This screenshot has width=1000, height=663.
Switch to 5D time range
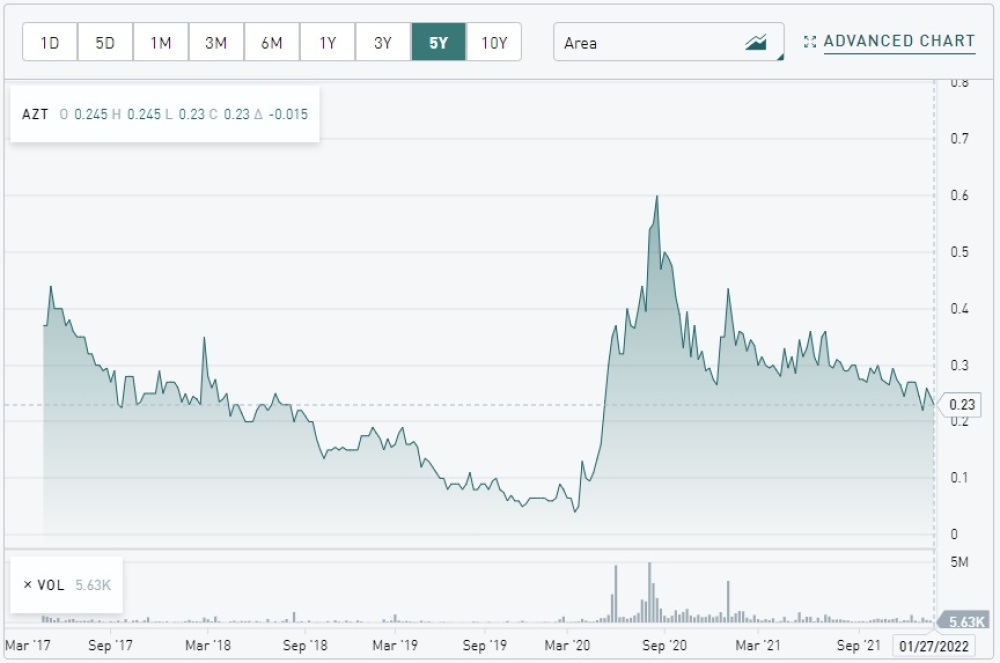click(105, 43)
